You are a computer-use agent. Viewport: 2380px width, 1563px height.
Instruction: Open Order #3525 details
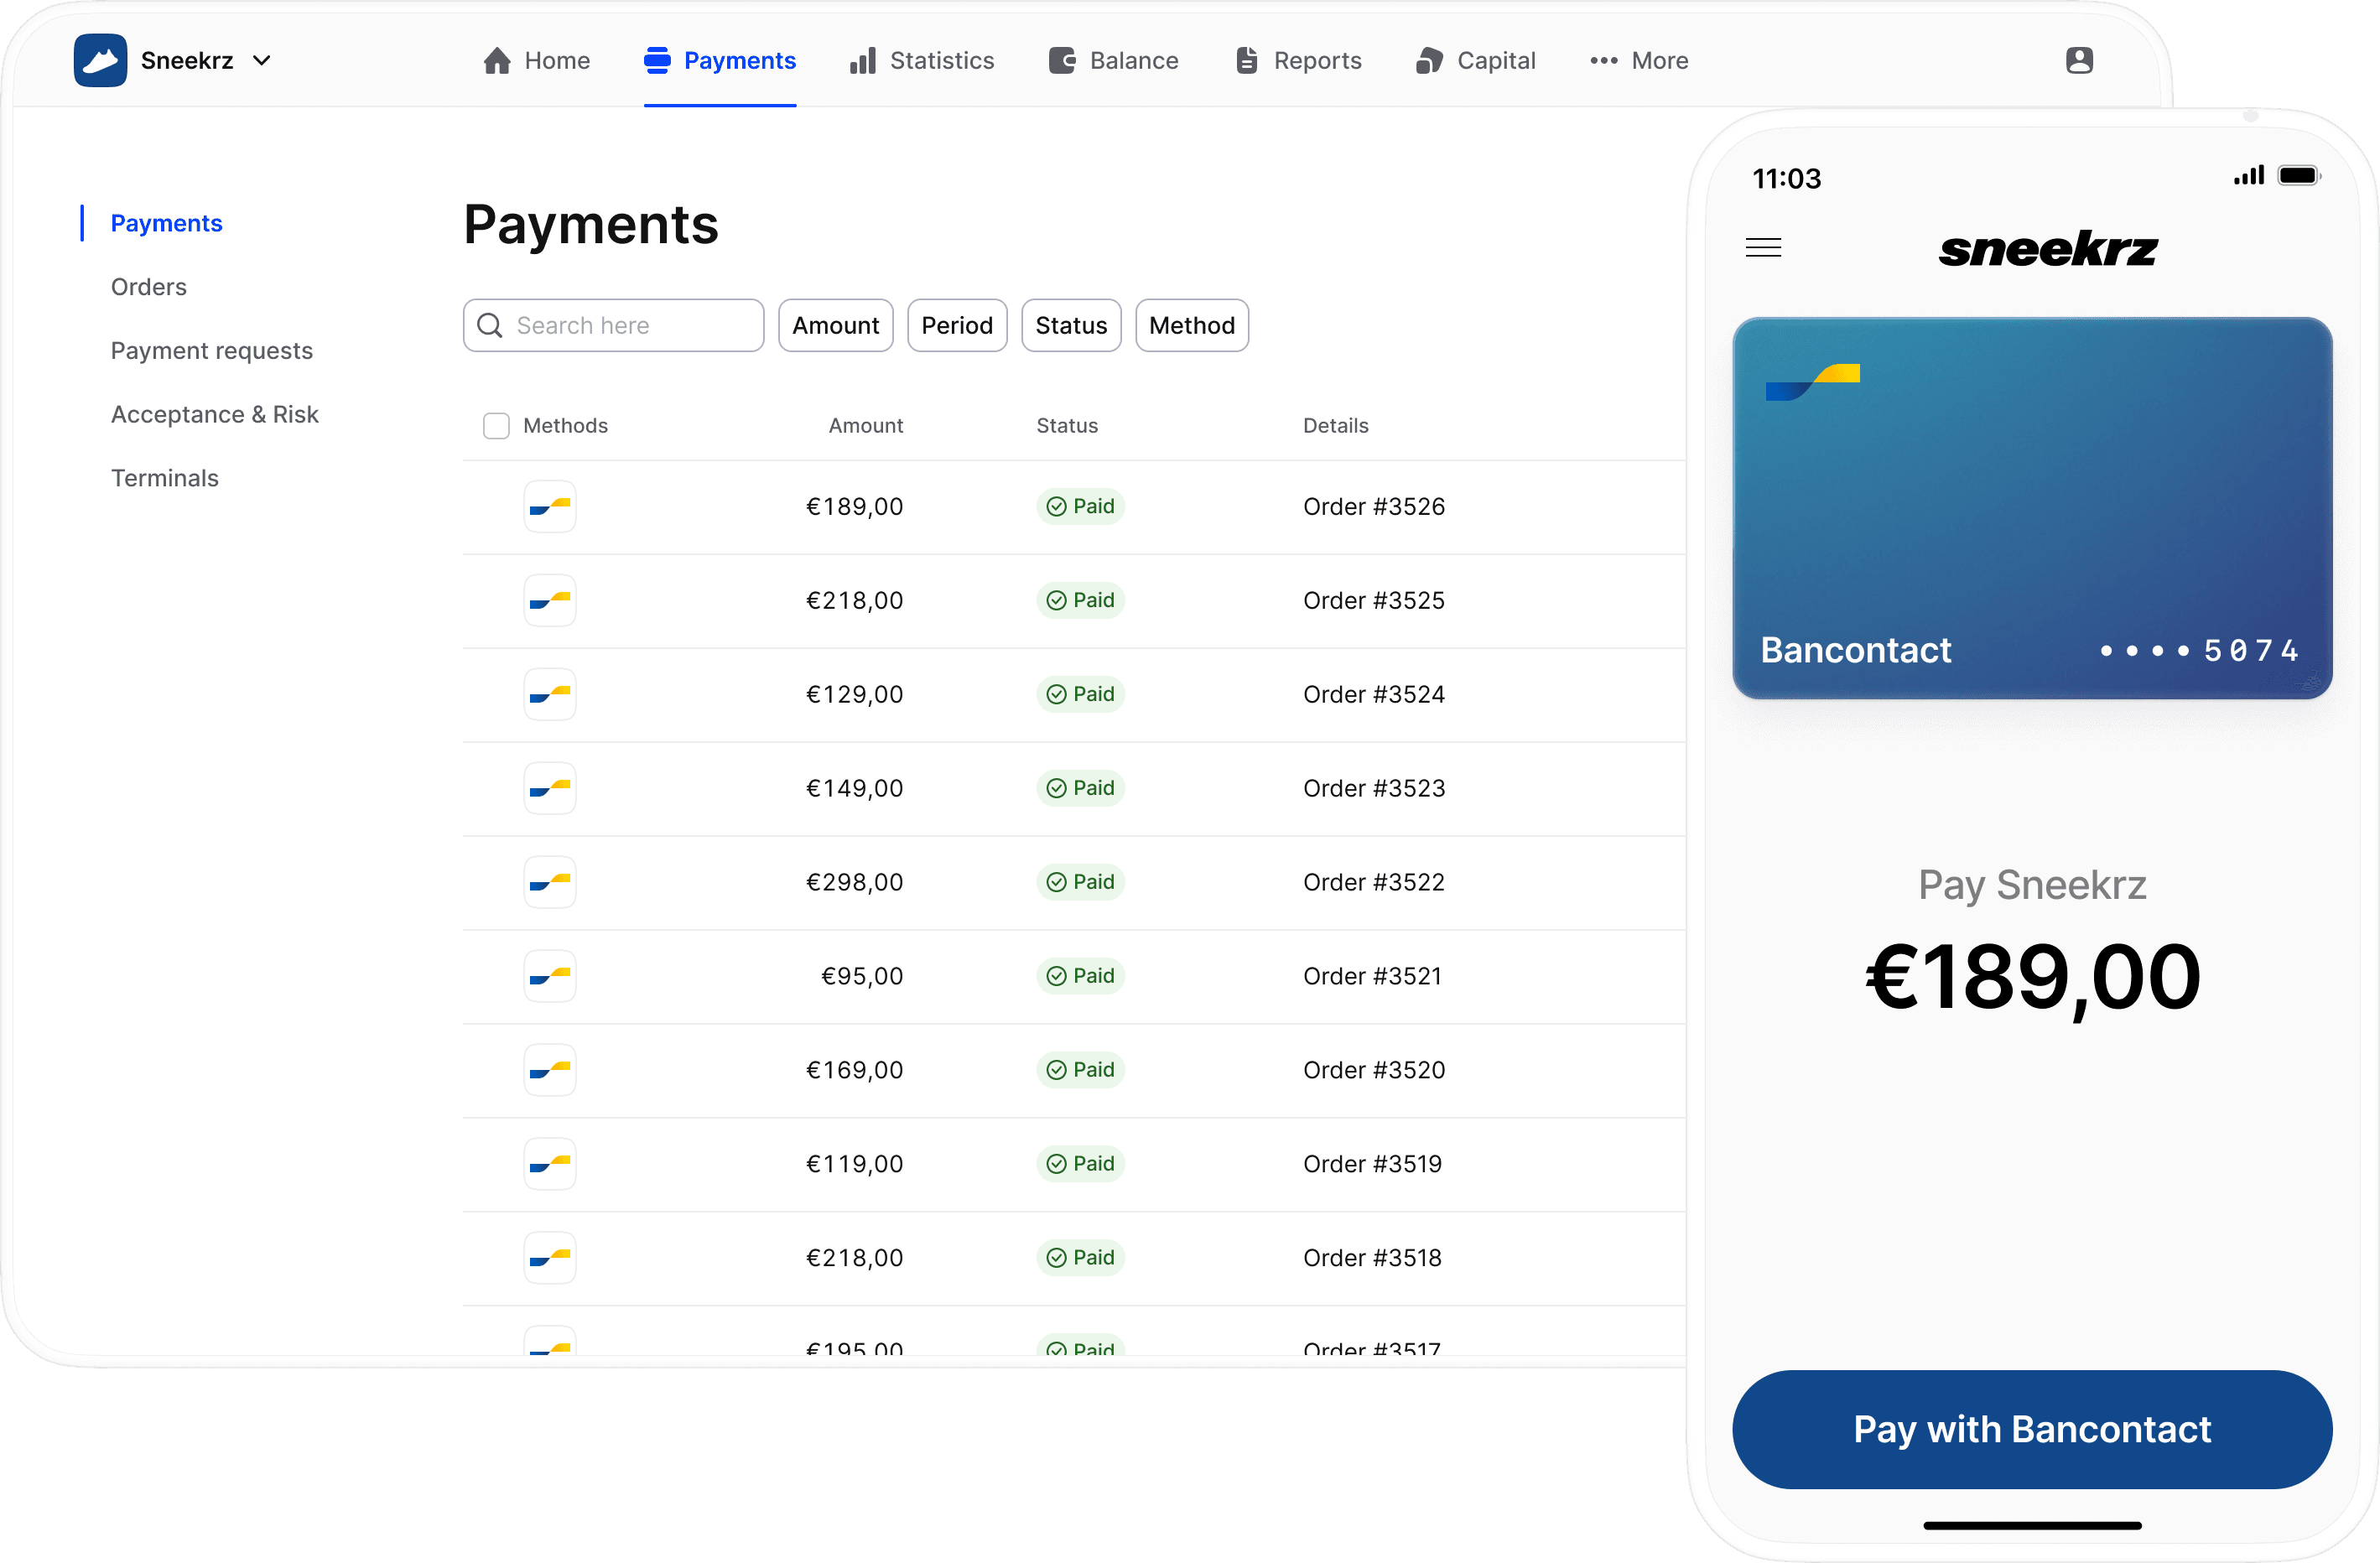(x=1374, y=601)
